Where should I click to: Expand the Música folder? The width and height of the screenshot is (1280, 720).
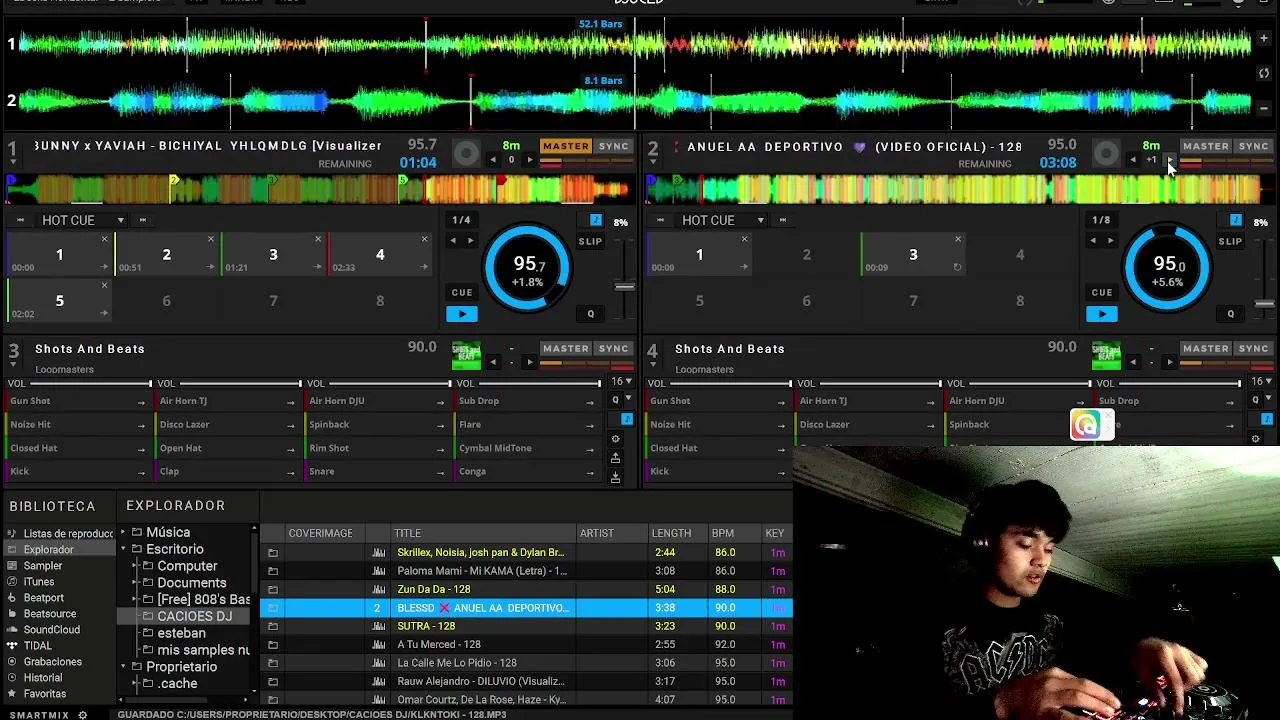[124, 533]
